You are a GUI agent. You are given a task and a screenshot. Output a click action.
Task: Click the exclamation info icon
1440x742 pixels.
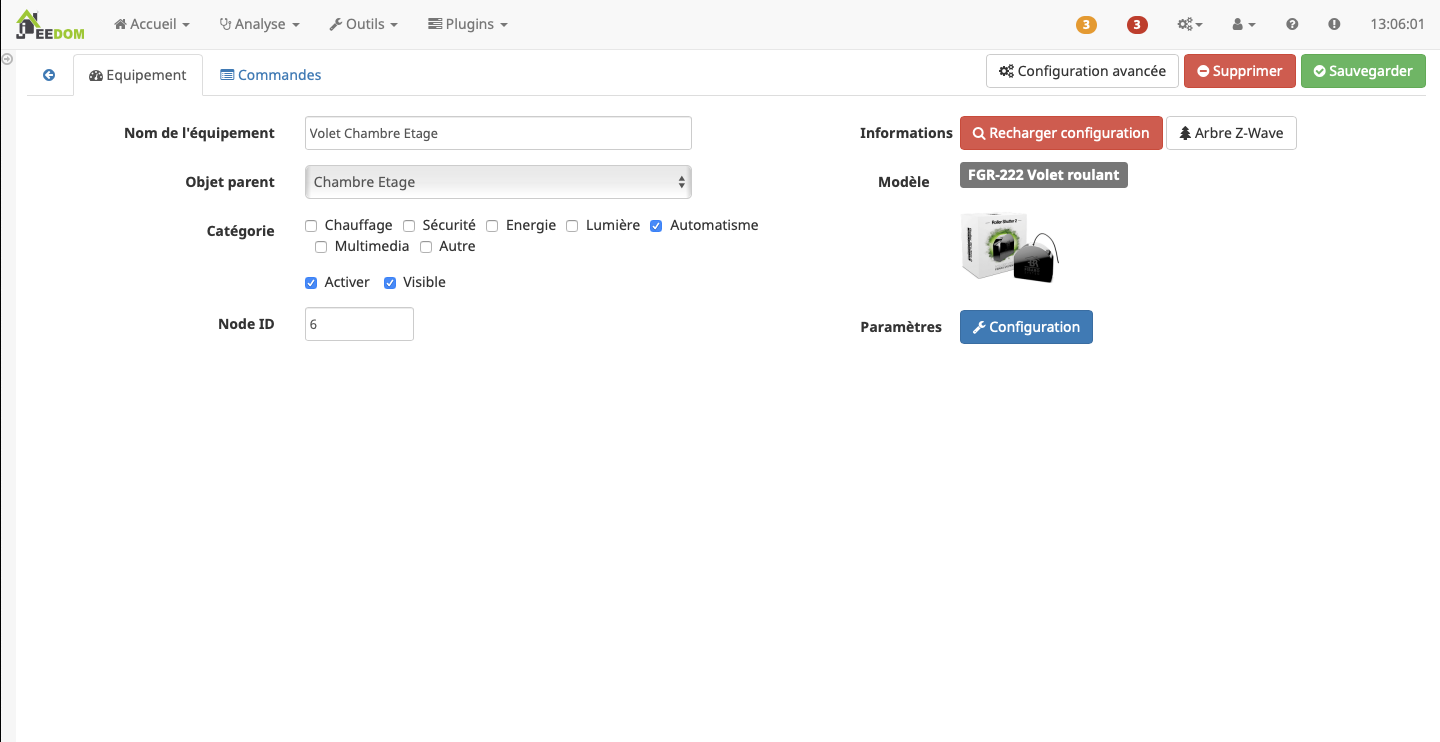[x=1334, y=25]
